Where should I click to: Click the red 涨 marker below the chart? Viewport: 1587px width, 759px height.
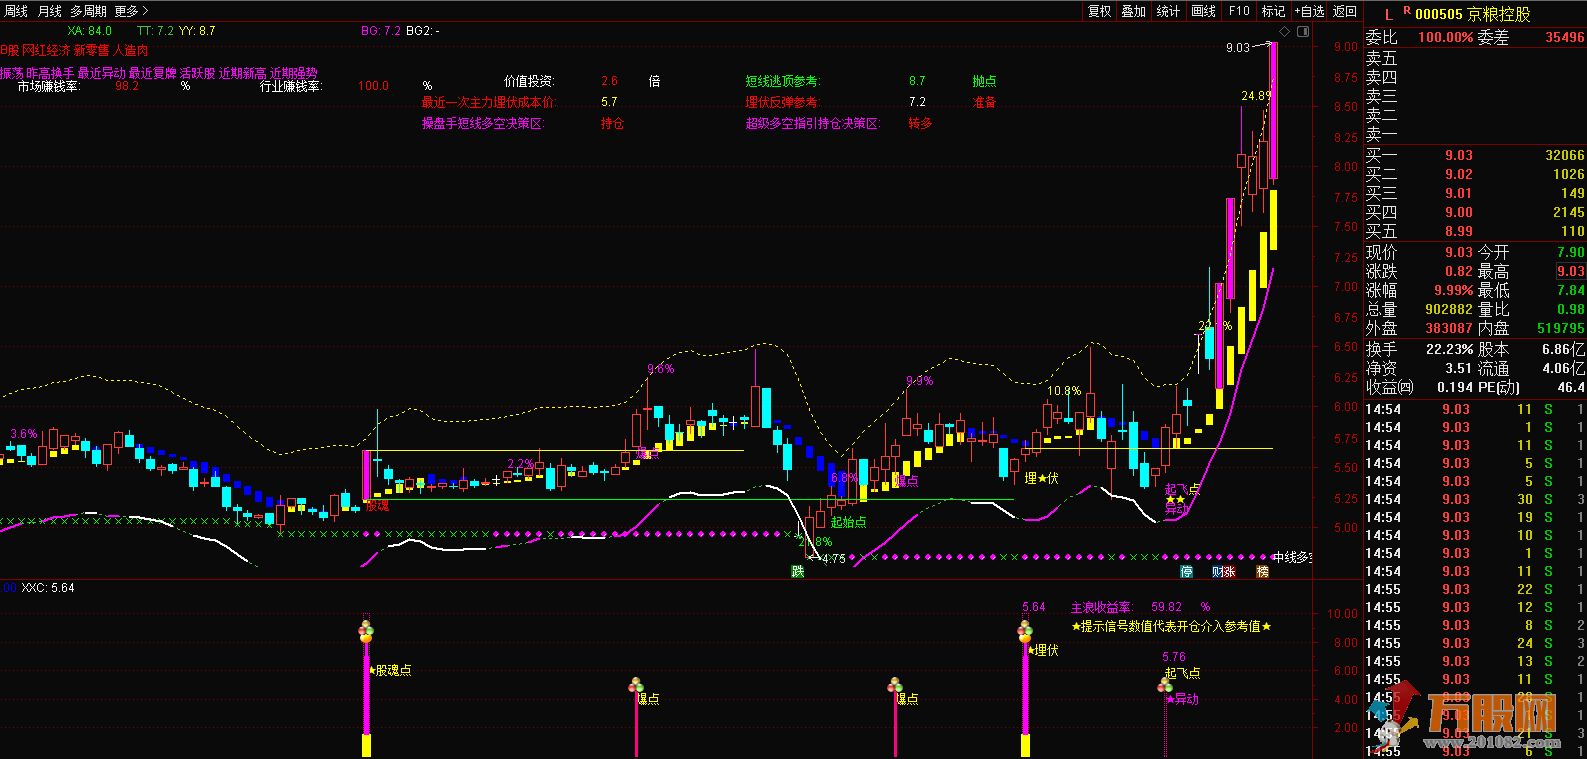point(1230,572)
